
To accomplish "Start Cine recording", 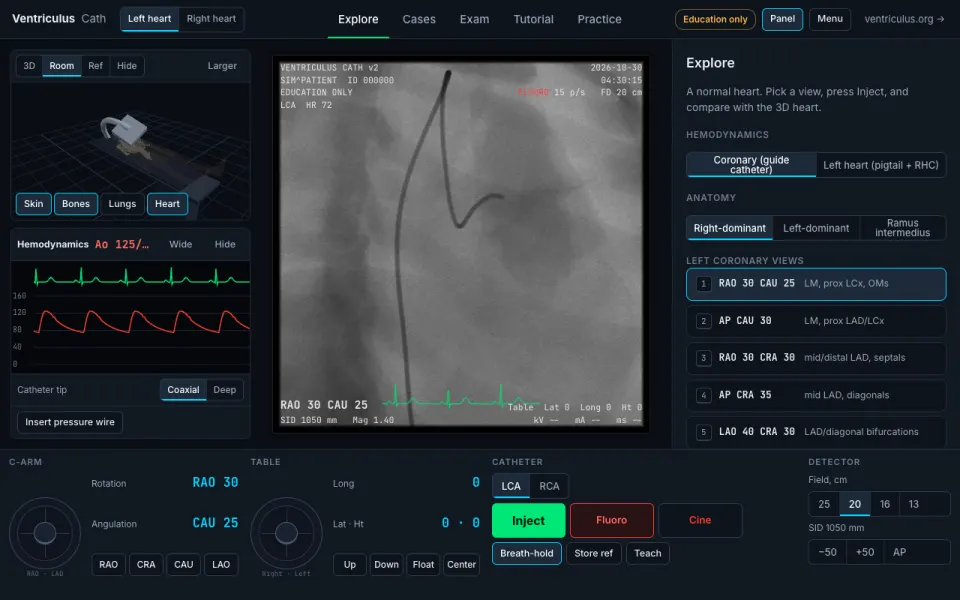I will pyautogui.click(x=700, y=520).
